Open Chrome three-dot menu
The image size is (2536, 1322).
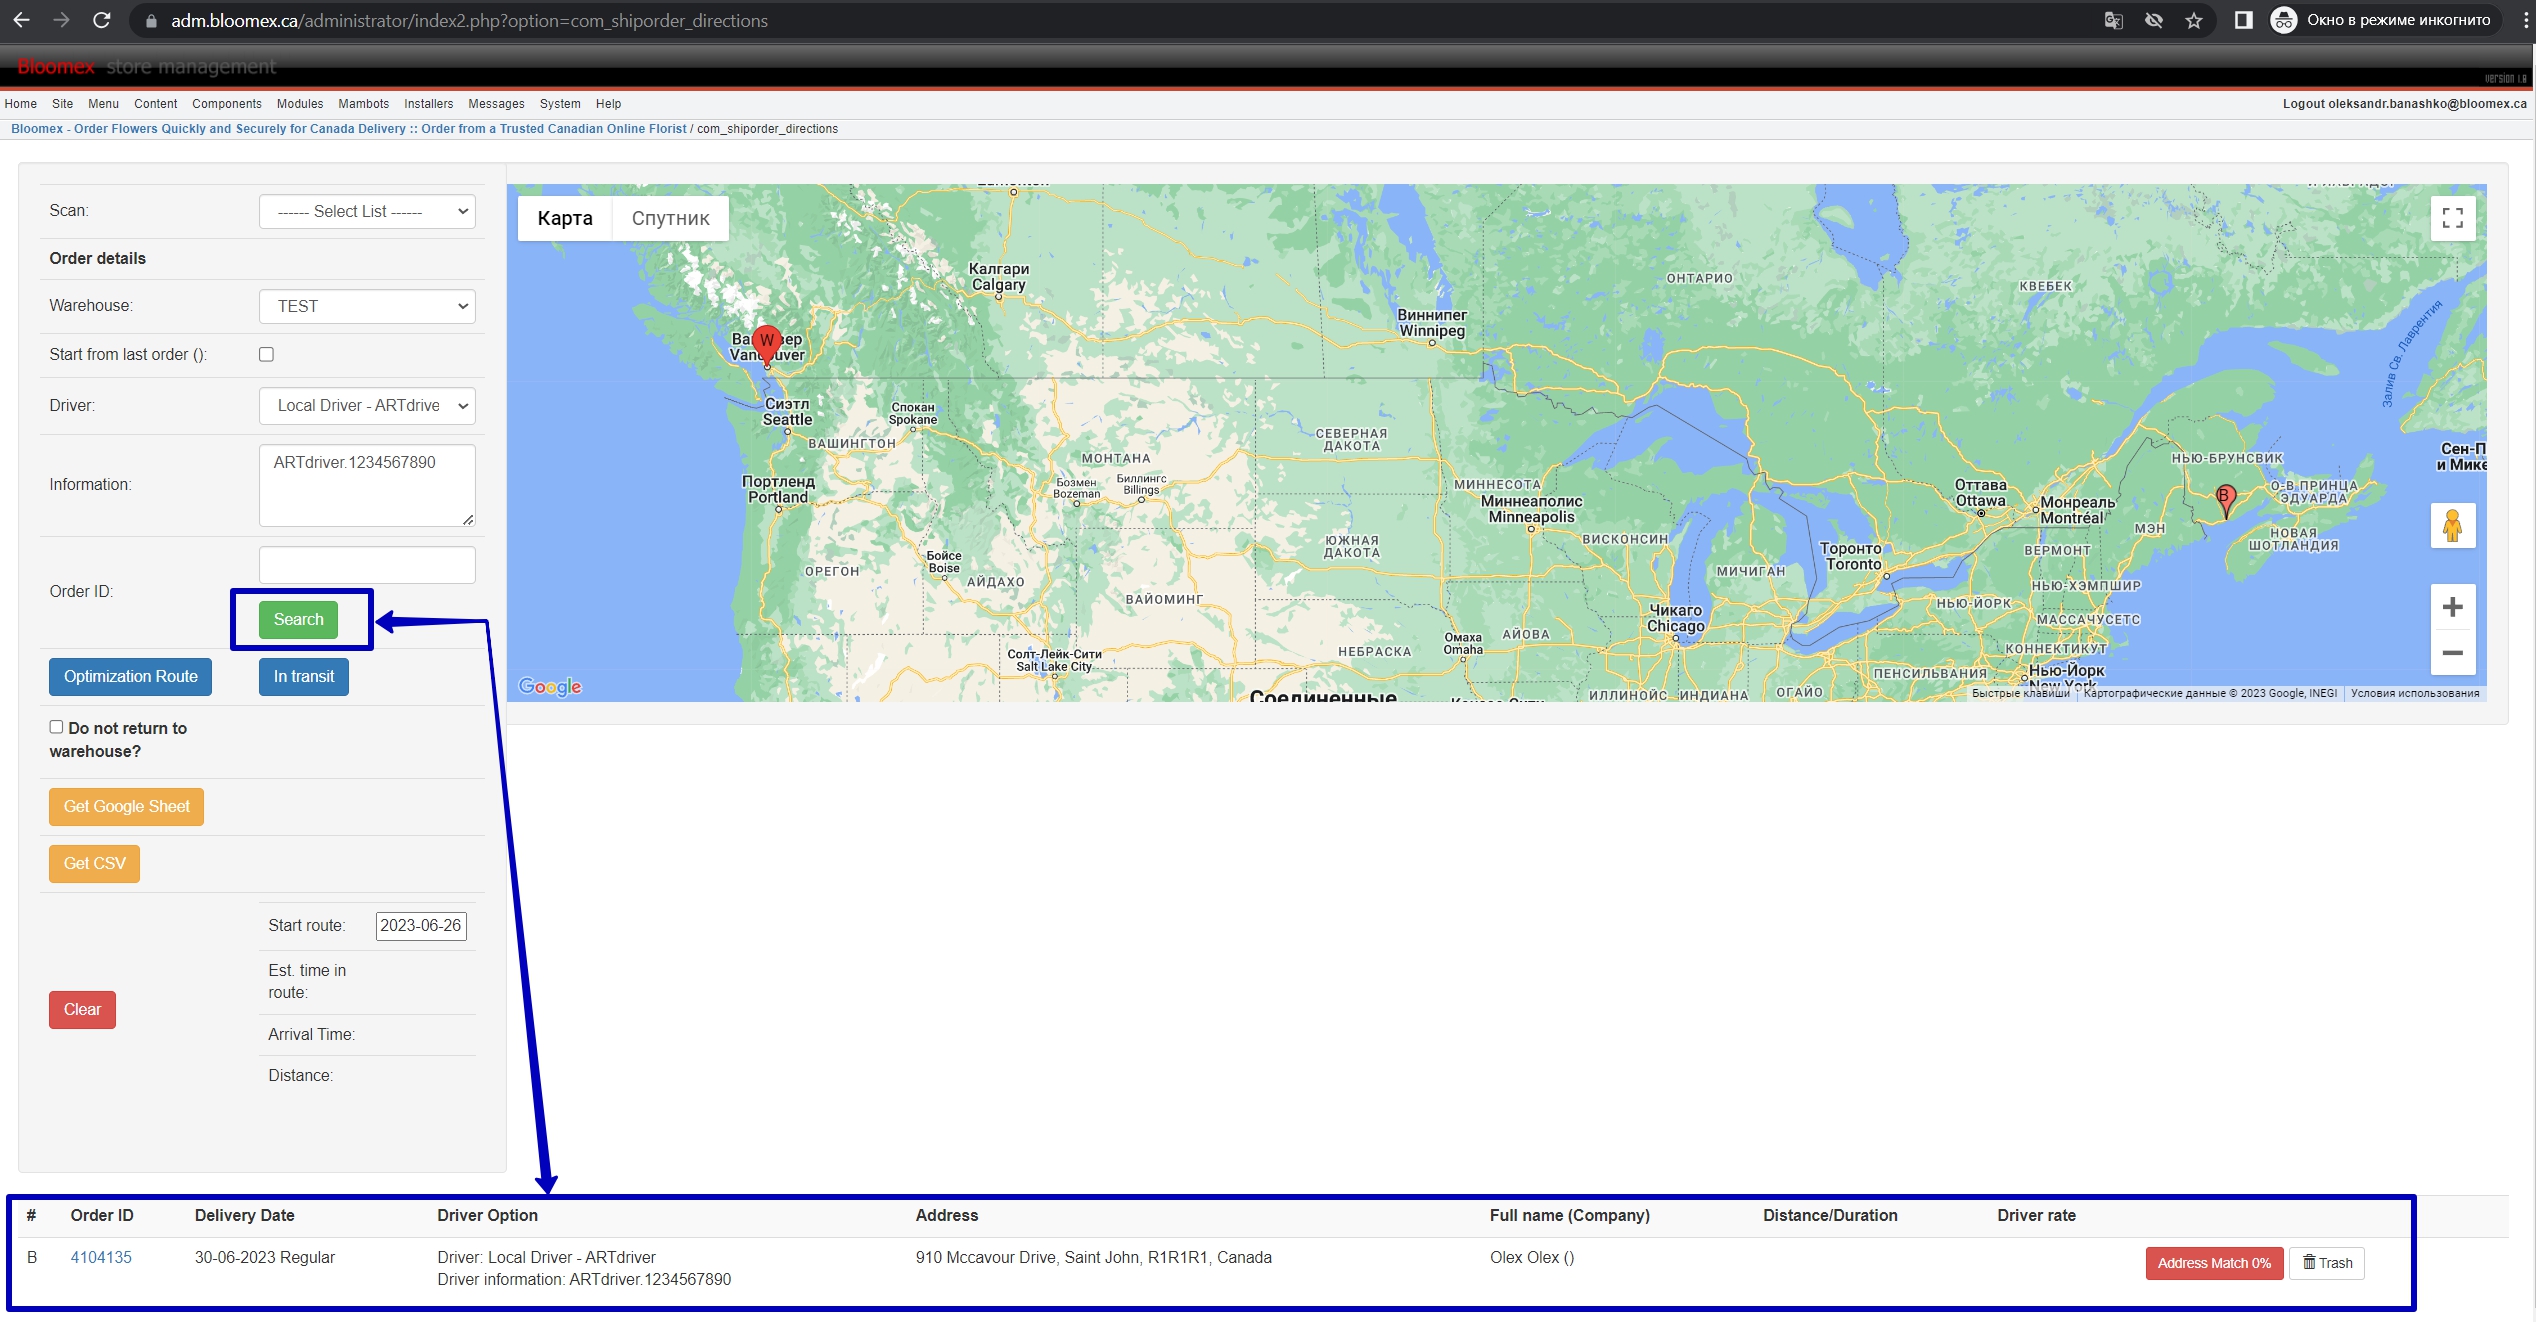click(2524, 20)
